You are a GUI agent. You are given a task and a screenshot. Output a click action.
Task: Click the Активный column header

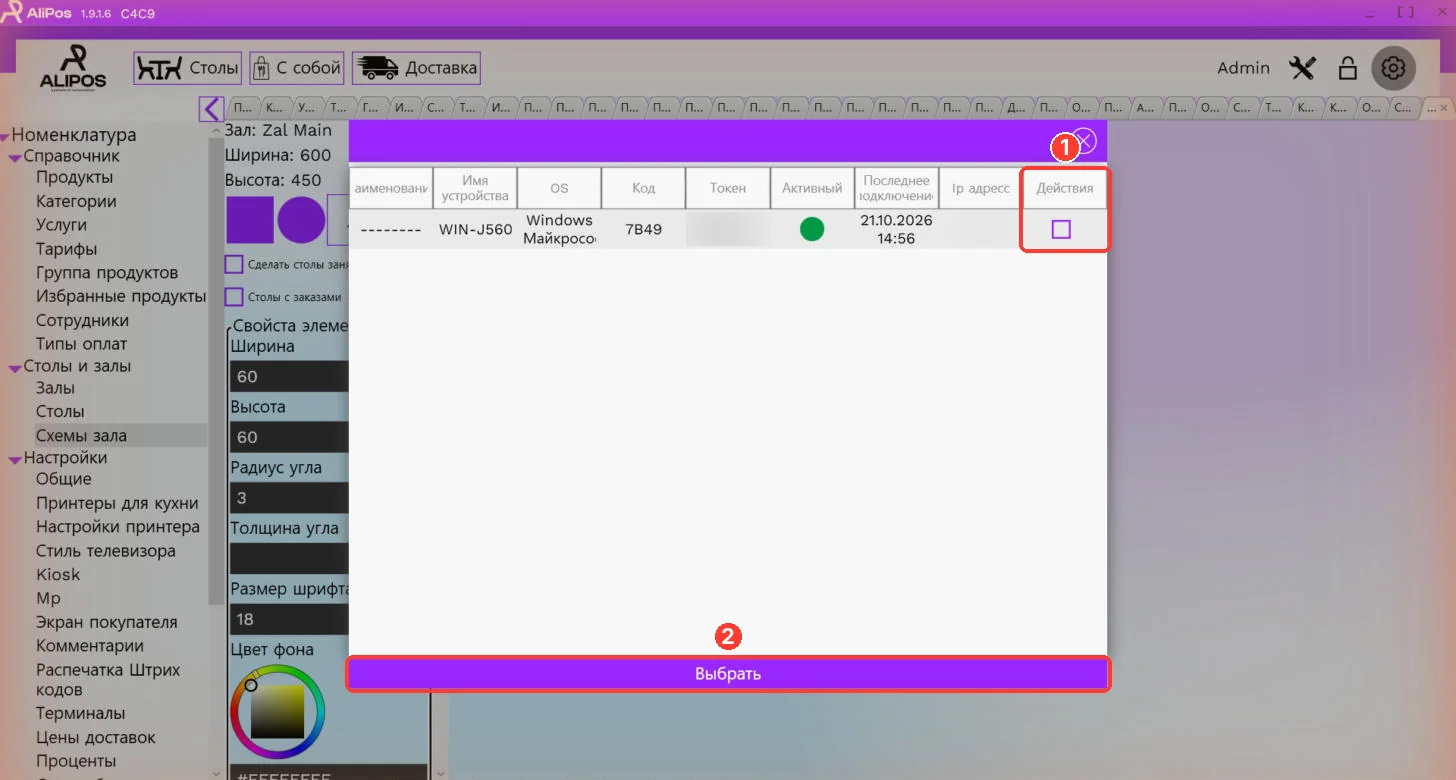pos(812,188)
